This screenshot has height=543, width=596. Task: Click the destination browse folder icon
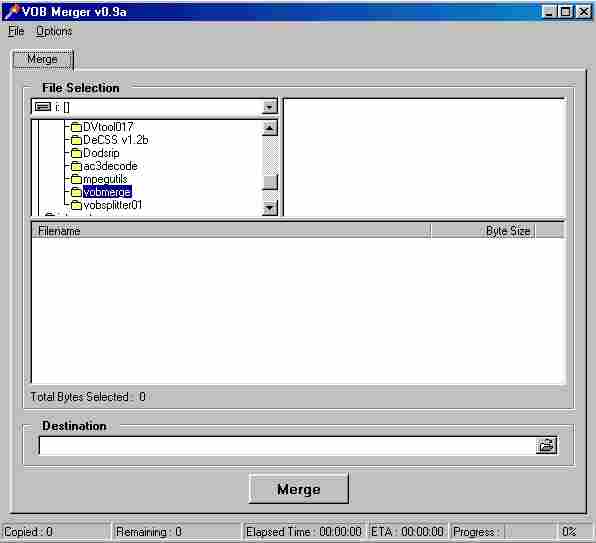[x=546, y=445]
